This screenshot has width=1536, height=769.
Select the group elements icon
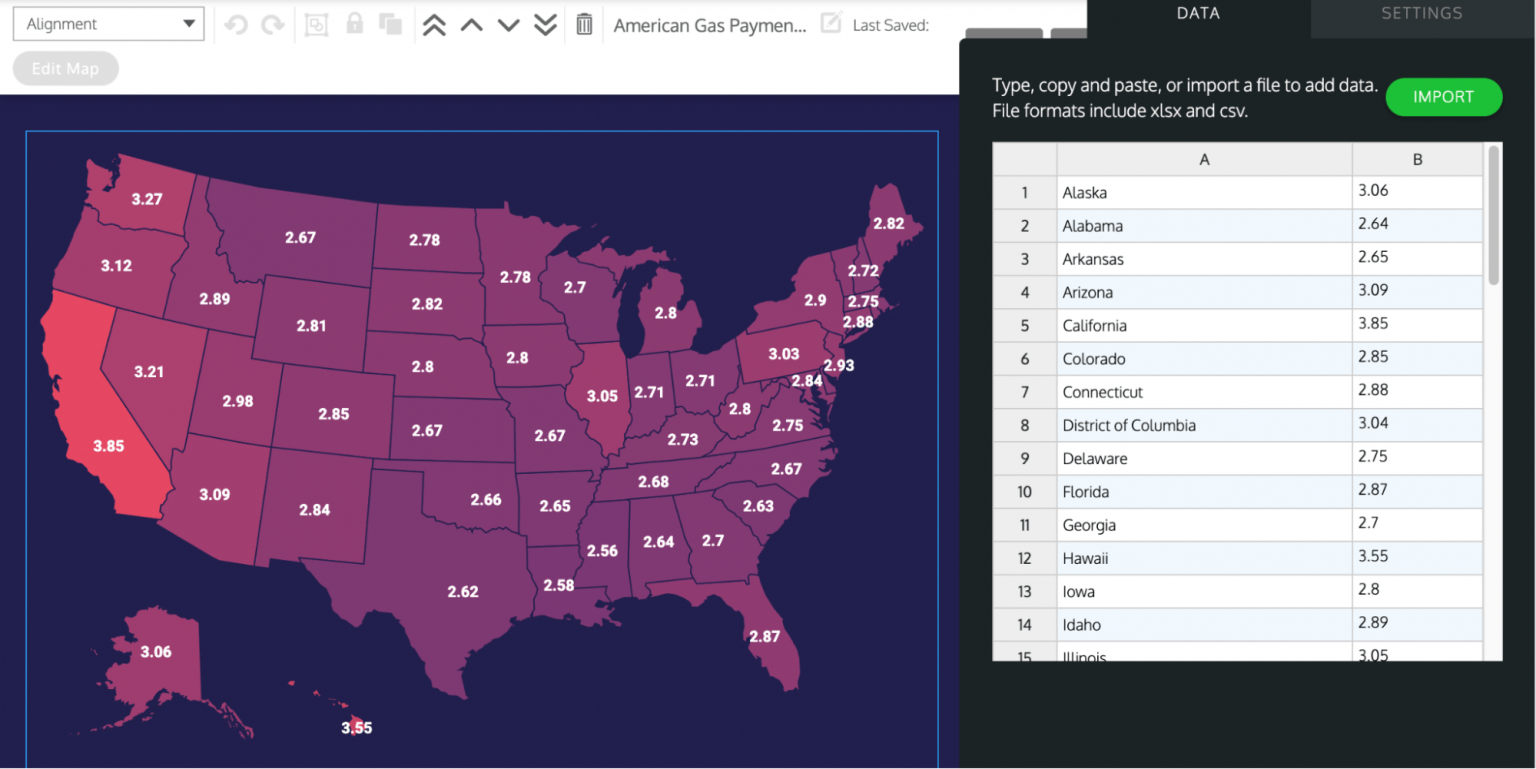(316, 24)
